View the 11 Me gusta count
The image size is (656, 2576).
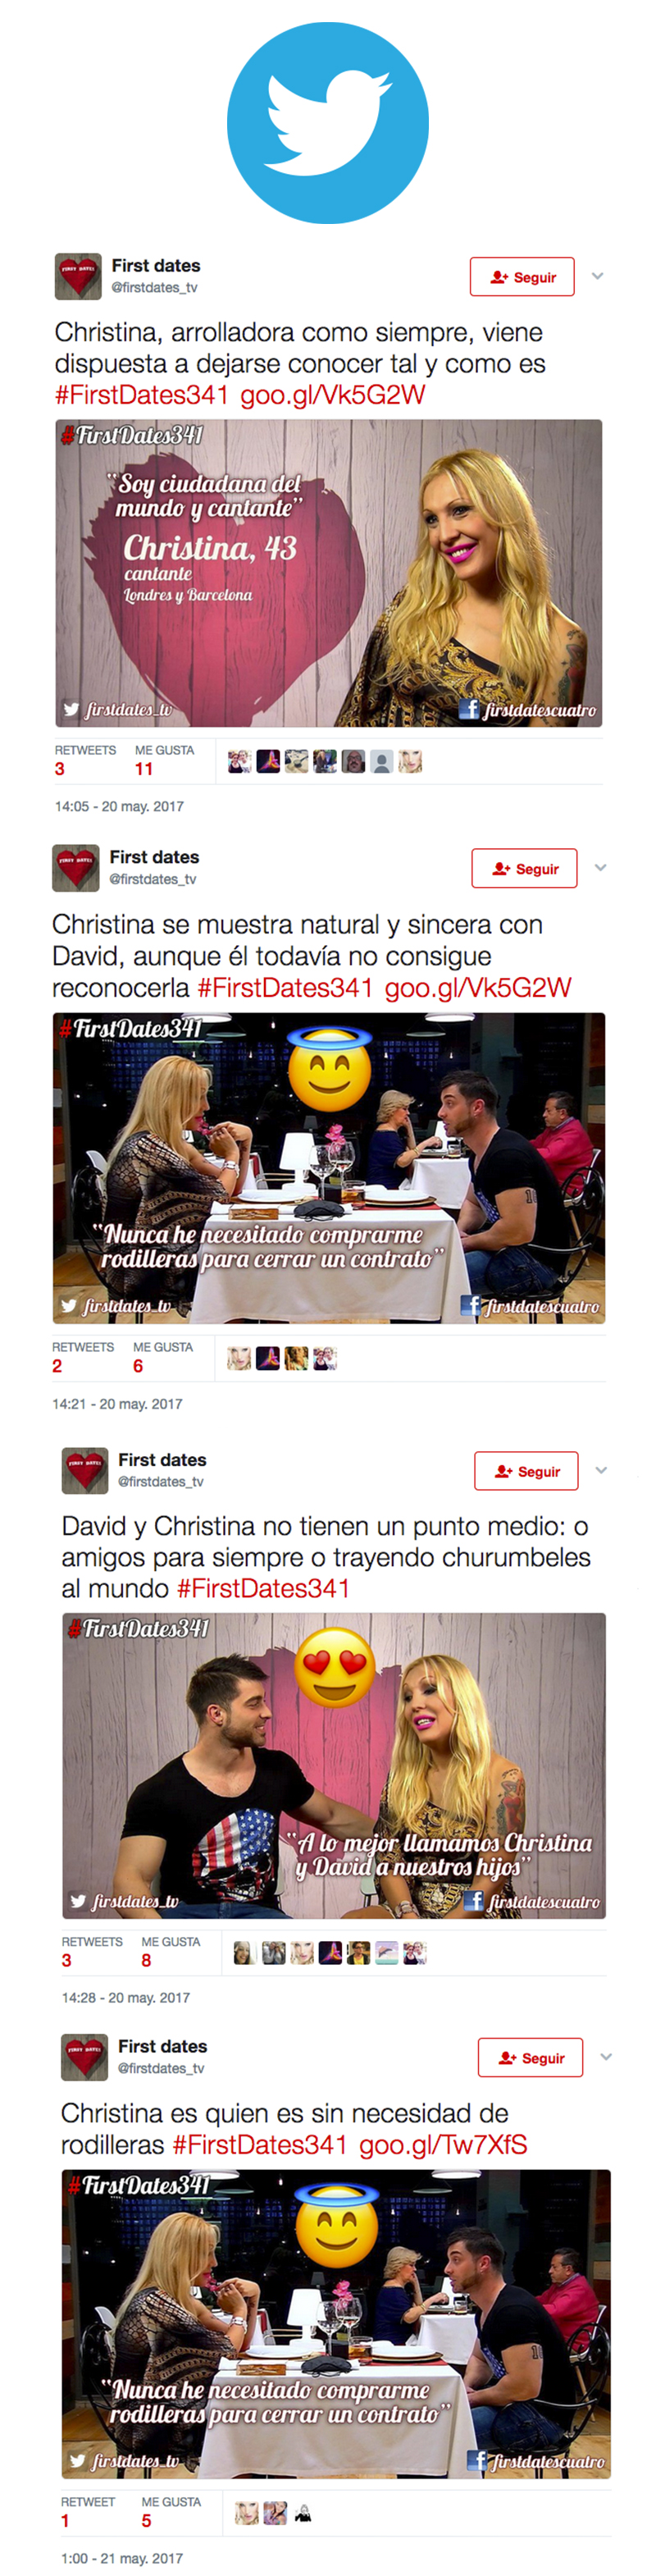(144, 769)
